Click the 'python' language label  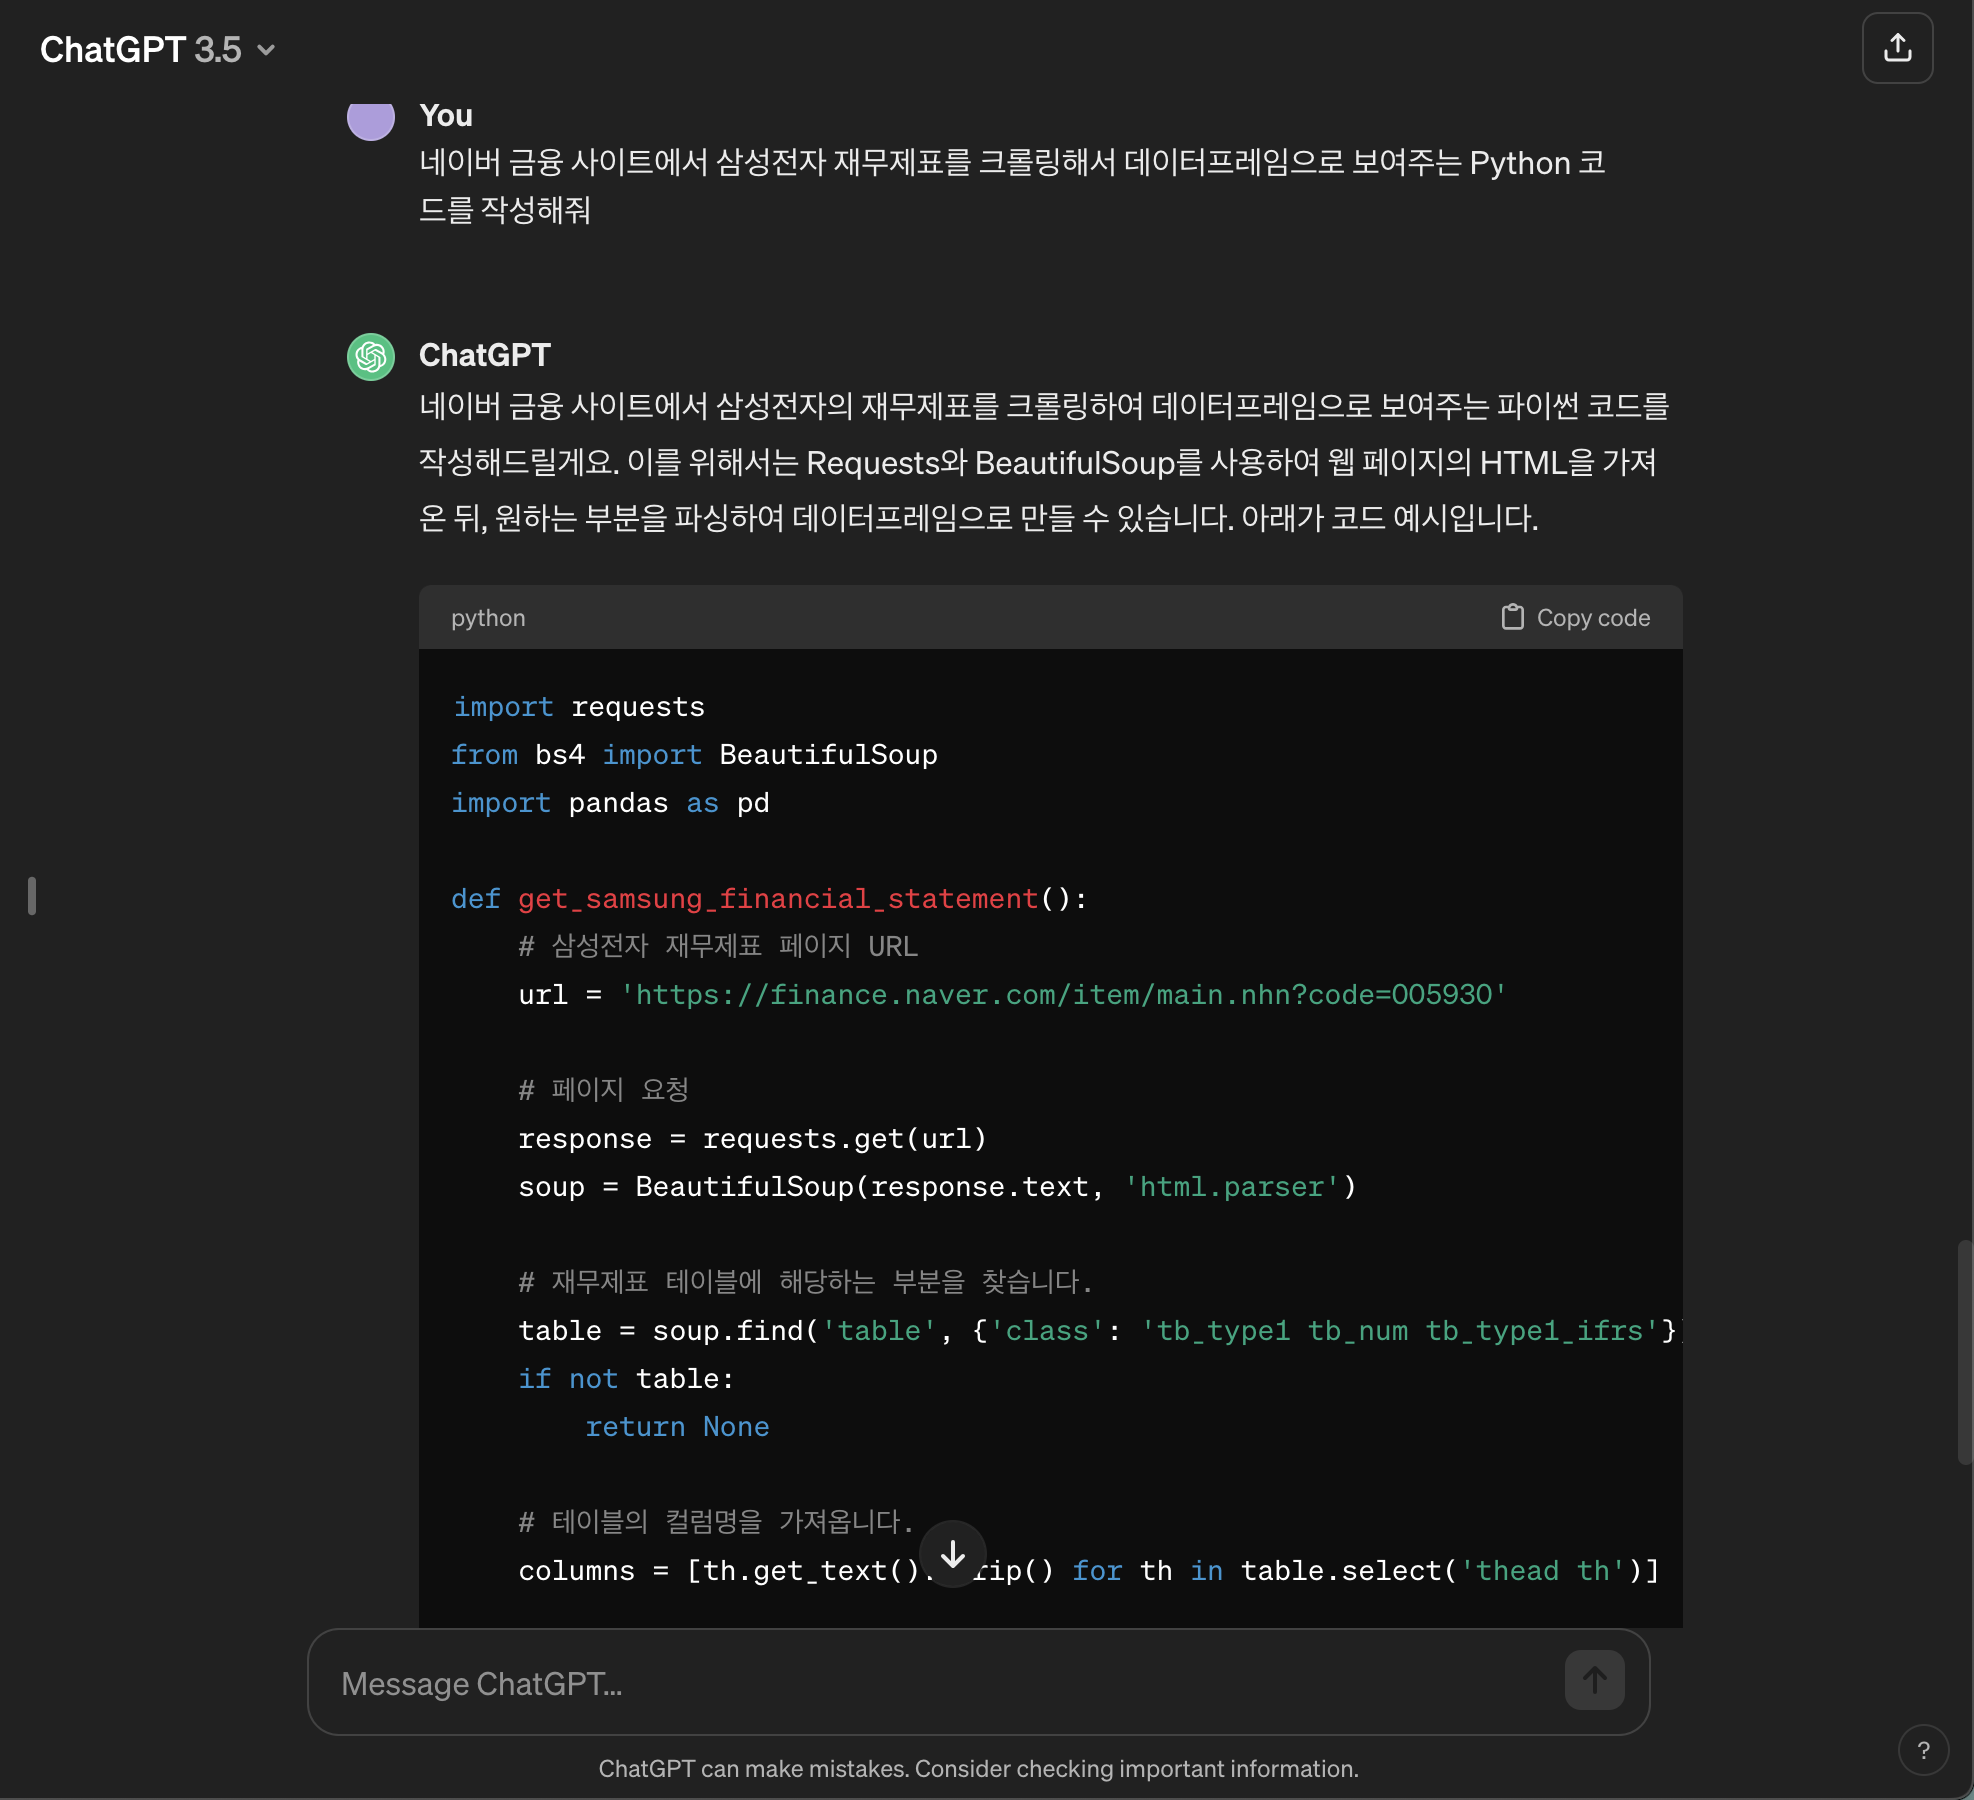click(488, 618)
